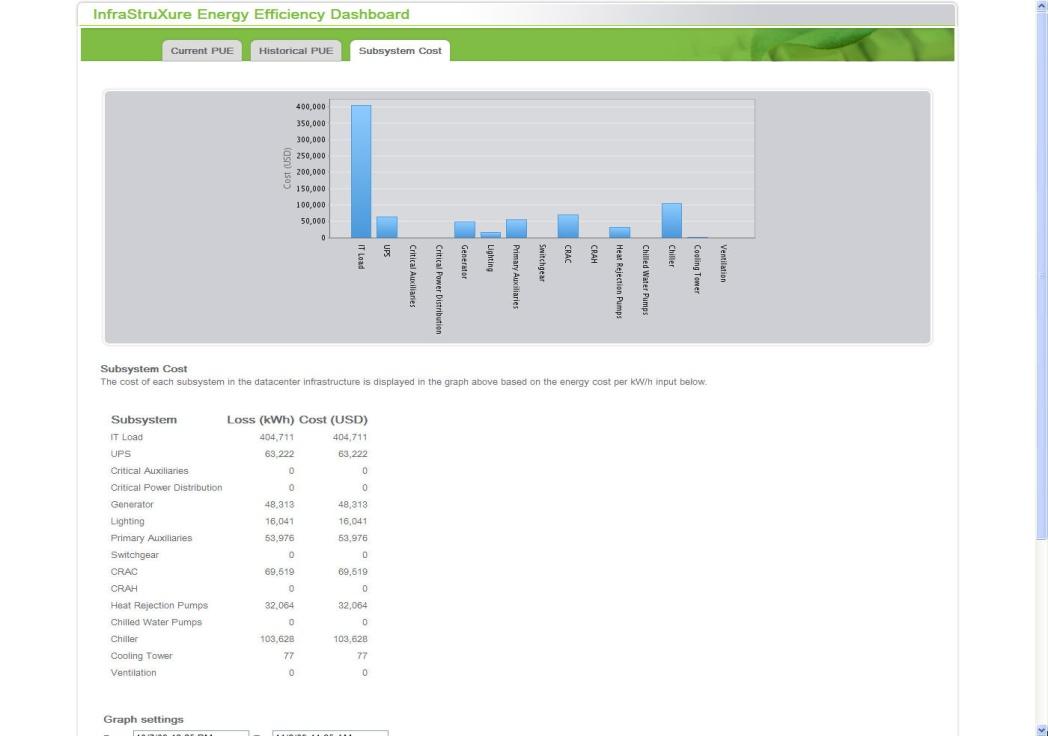This screenshot has height=736, width=1048.
Task: Select the Primary Auxiliaries chart bar
Action: coord(517,229)
